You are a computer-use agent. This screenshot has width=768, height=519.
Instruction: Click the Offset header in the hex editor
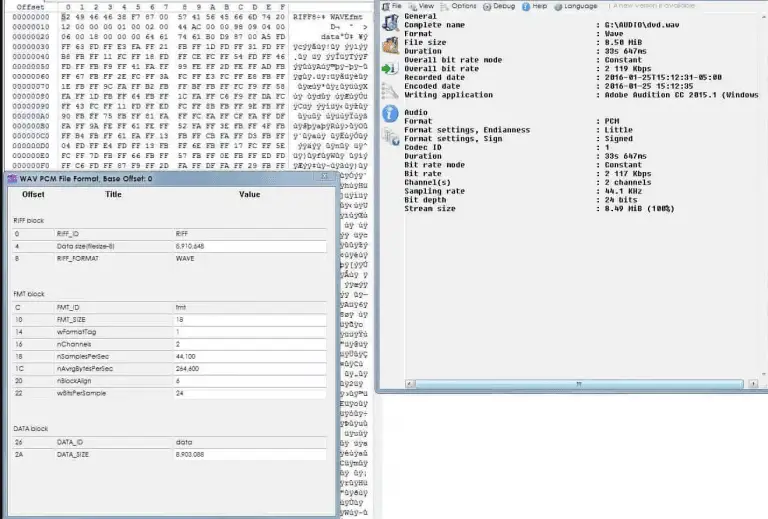click(x=30, y=7)
